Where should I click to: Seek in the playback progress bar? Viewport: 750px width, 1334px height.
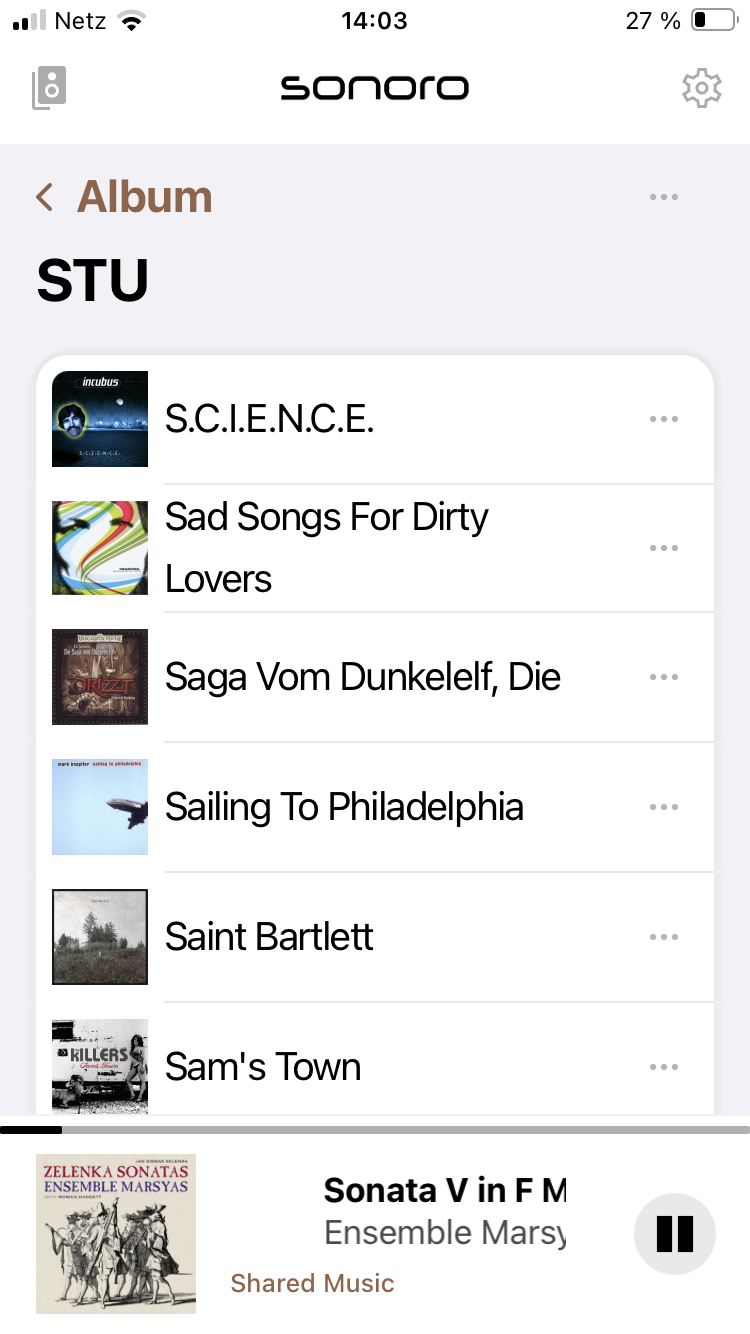pos(375,1130)
